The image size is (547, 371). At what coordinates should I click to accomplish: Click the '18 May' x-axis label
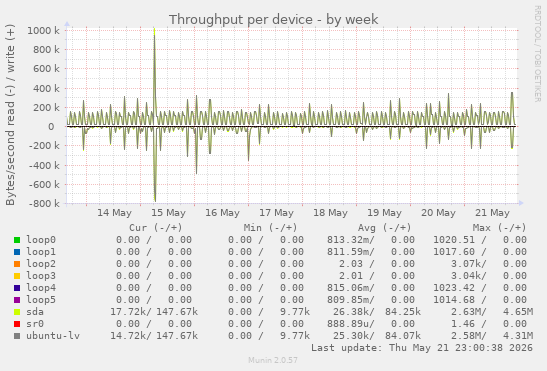click(x=330, y=213)
